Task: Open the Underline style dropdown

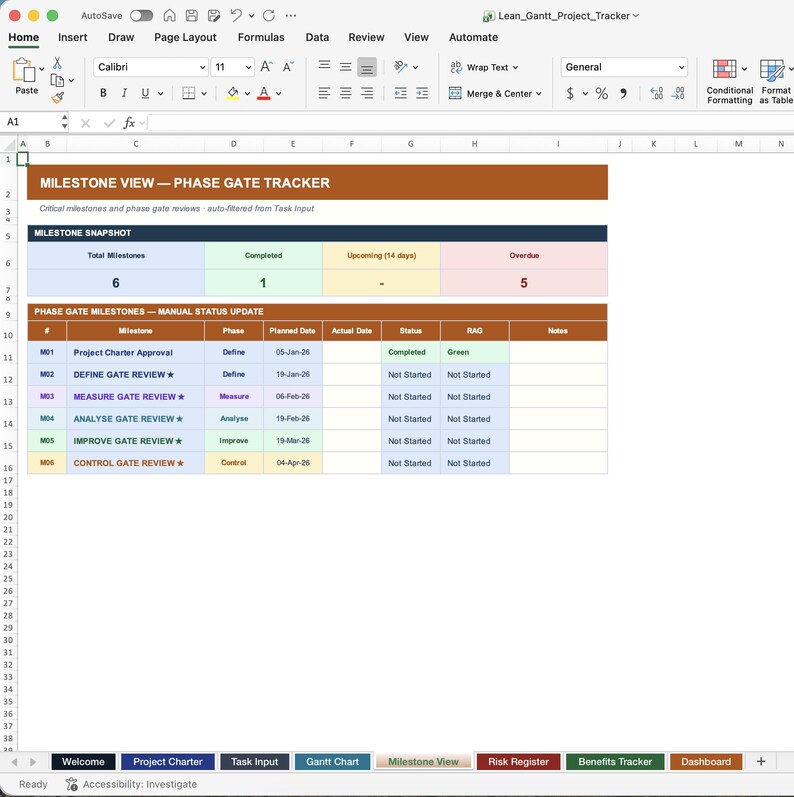Action: pyautogui.click(x=161, y=94)
